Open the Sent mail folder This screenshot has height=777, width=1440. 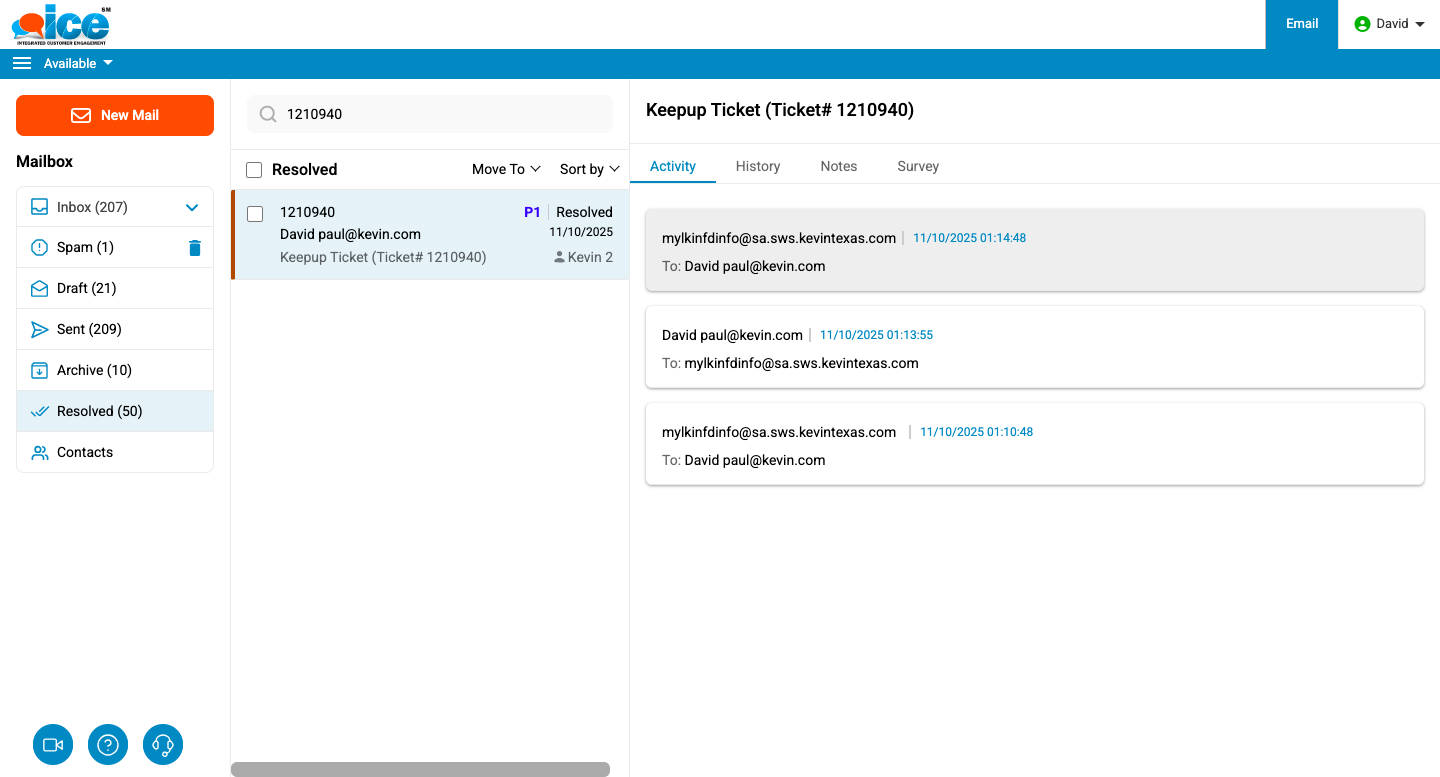[x=89, y=329]
